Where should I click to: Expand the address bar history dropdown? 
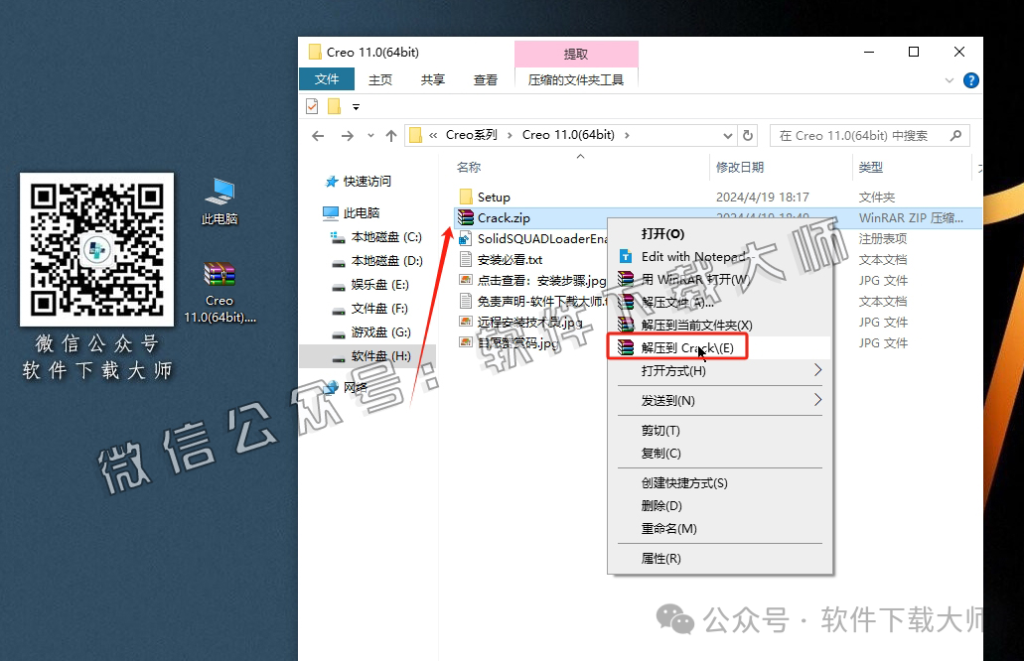pos(728,136)
